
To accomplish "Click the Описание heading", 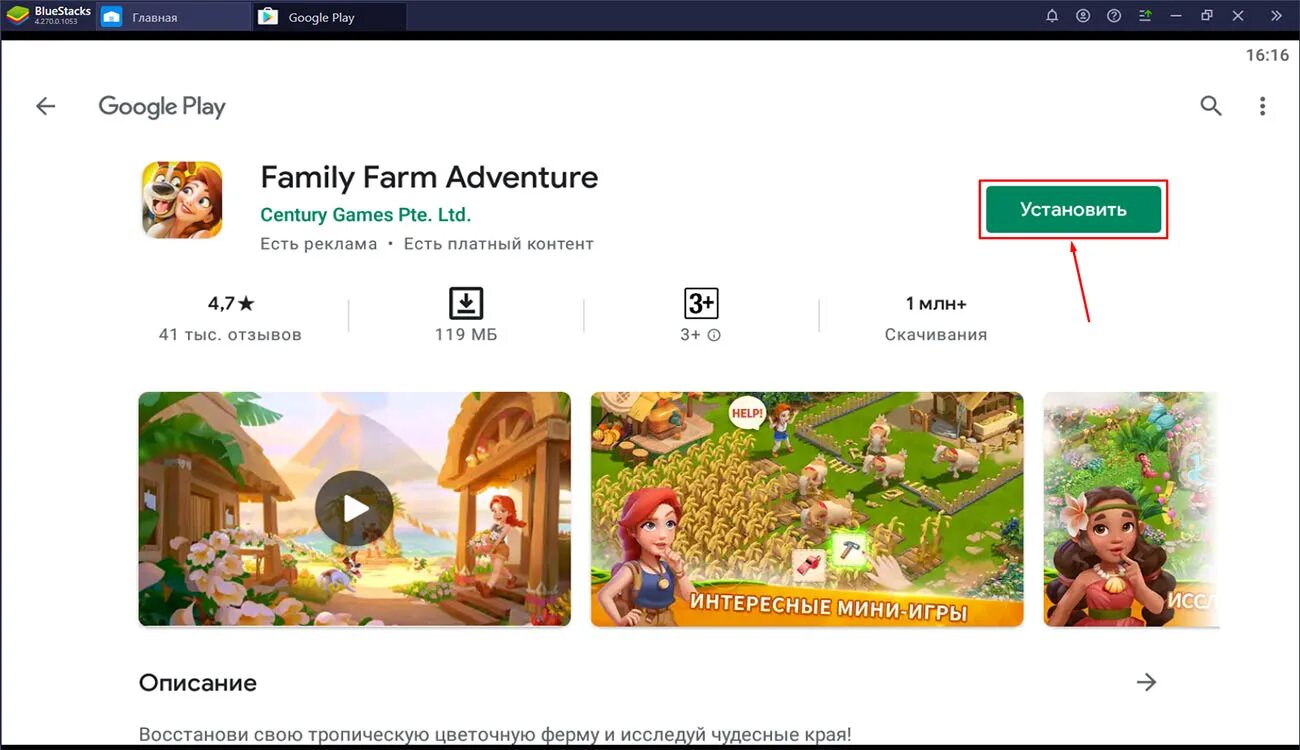I will tap(198, 683).
